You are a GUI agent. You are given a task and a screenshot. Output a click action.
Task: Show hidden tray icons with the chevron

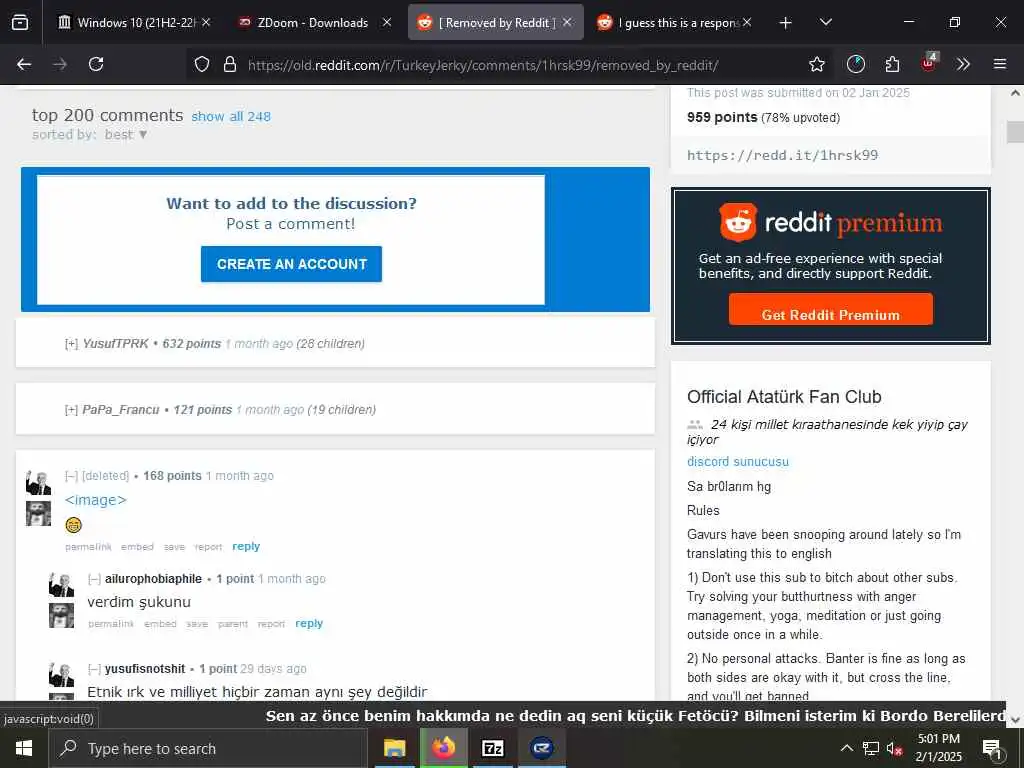[846, 748]
